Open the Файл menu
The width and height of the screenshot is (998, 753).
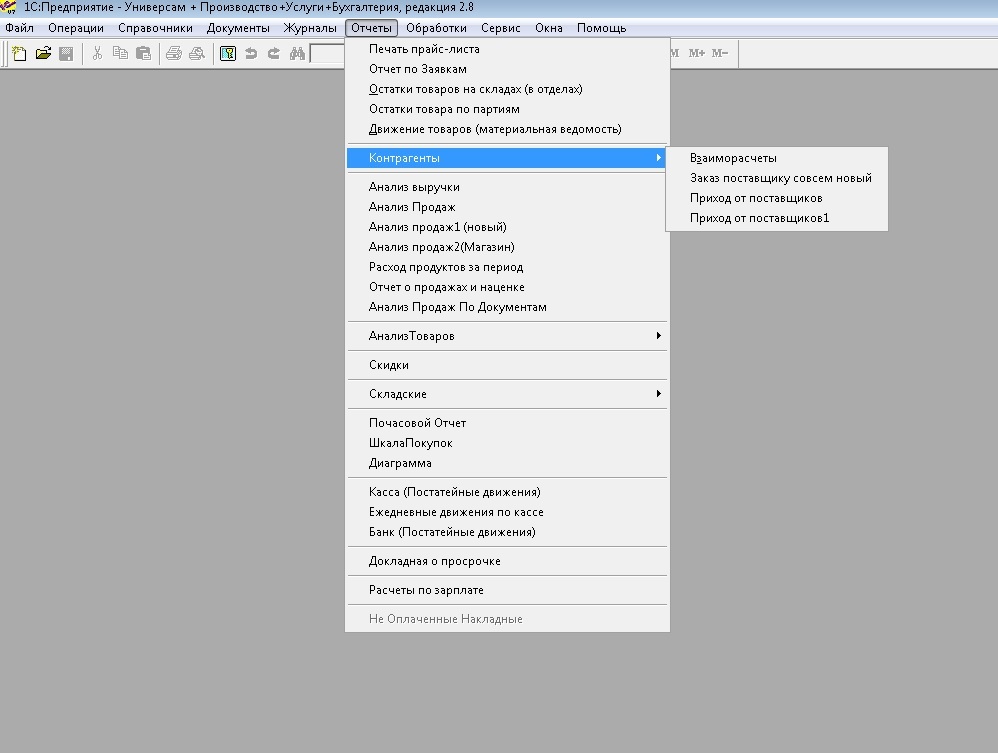pyautogui.click(x=19, y=28)
